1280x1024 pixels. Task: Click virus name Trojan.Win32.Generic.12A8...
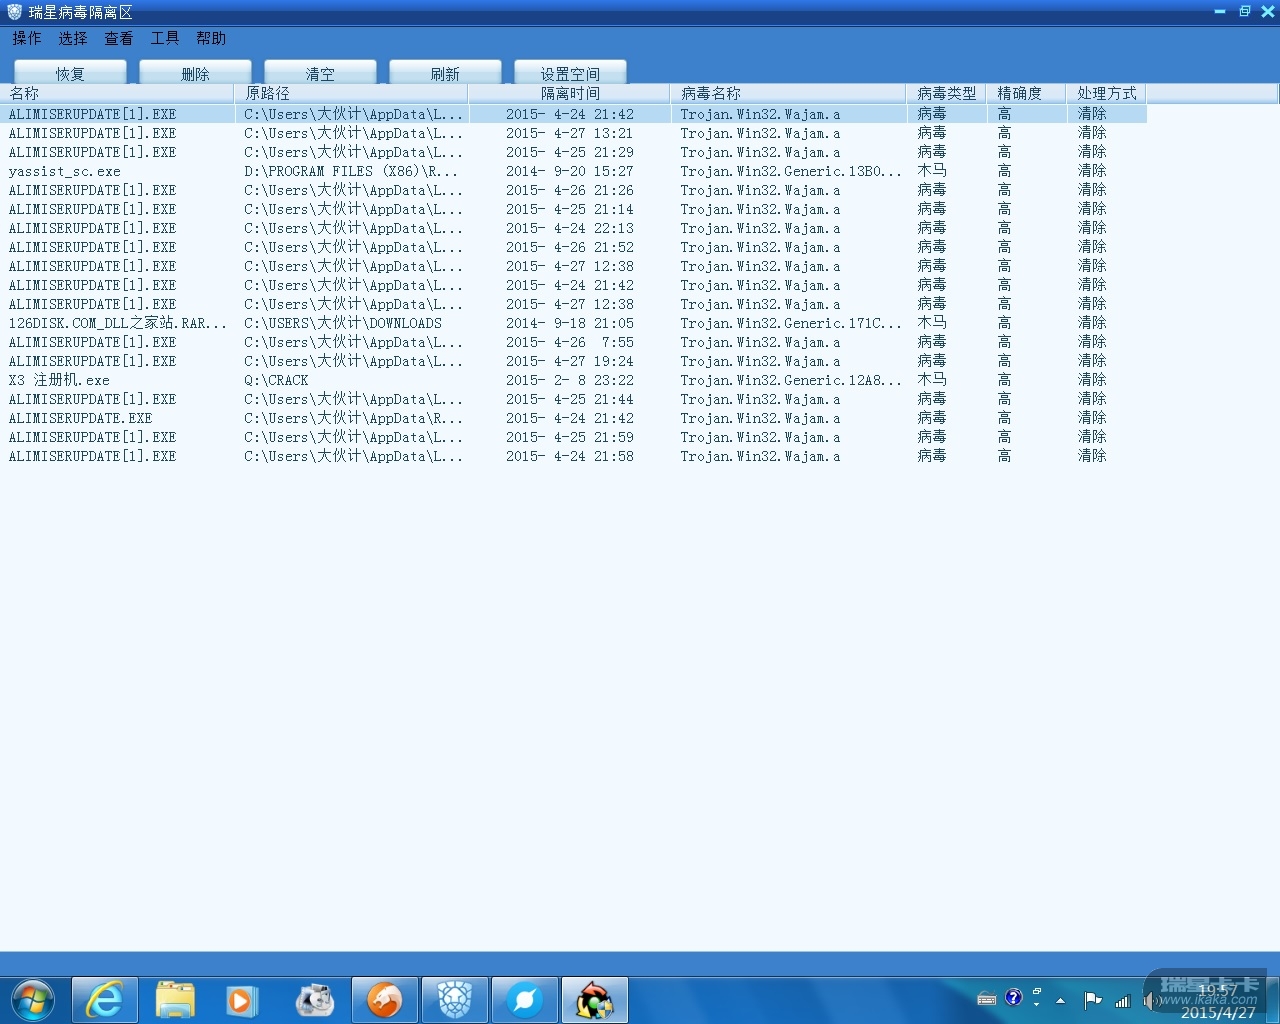point(791,380)
